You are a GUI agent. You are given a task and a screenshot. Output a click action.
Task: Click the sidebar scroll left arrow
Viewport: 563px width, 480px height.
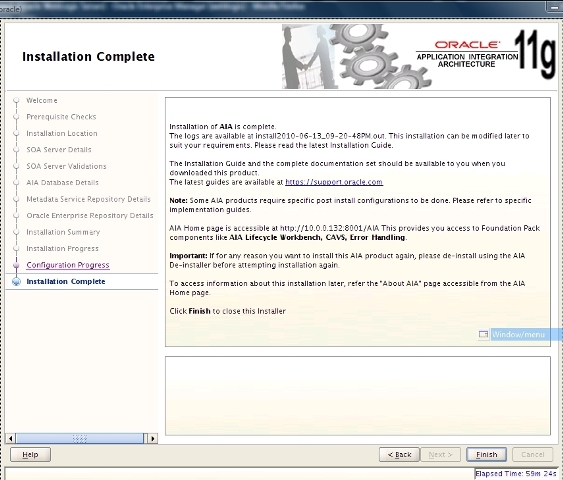click(x=10, y=438)
